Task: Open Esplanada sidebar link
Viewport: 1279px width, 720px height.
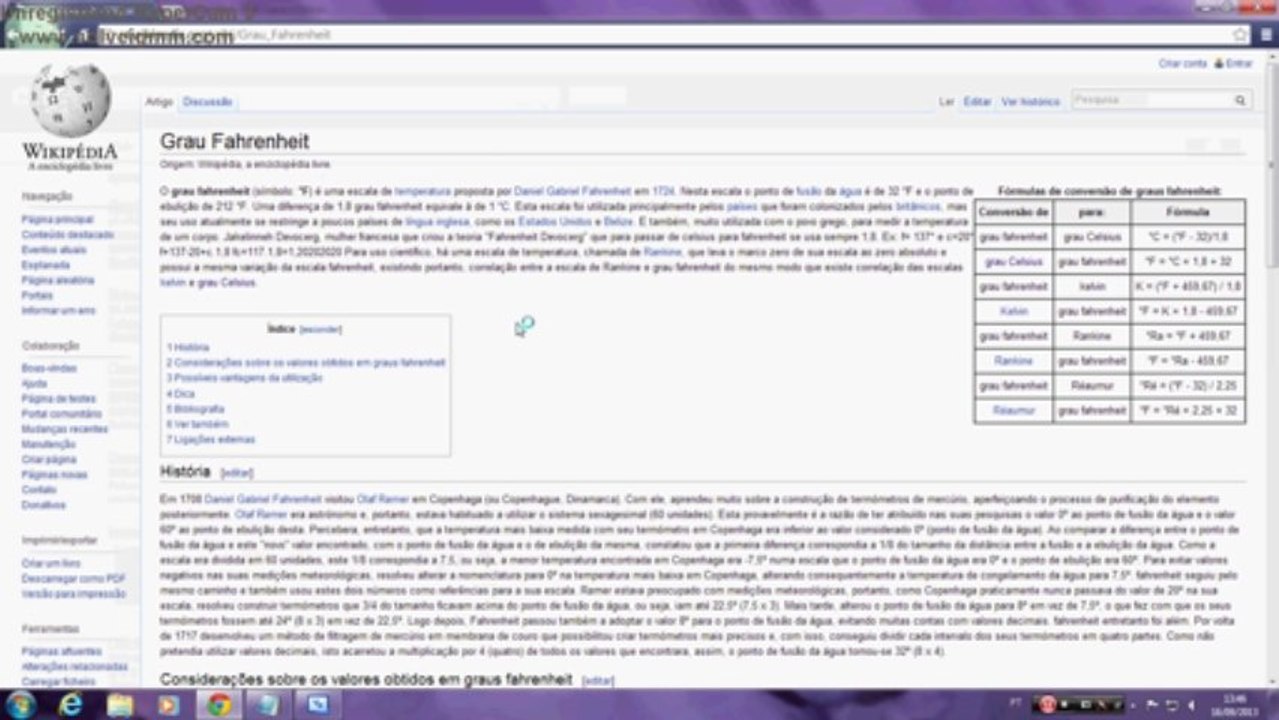Action: coord(46,265)
